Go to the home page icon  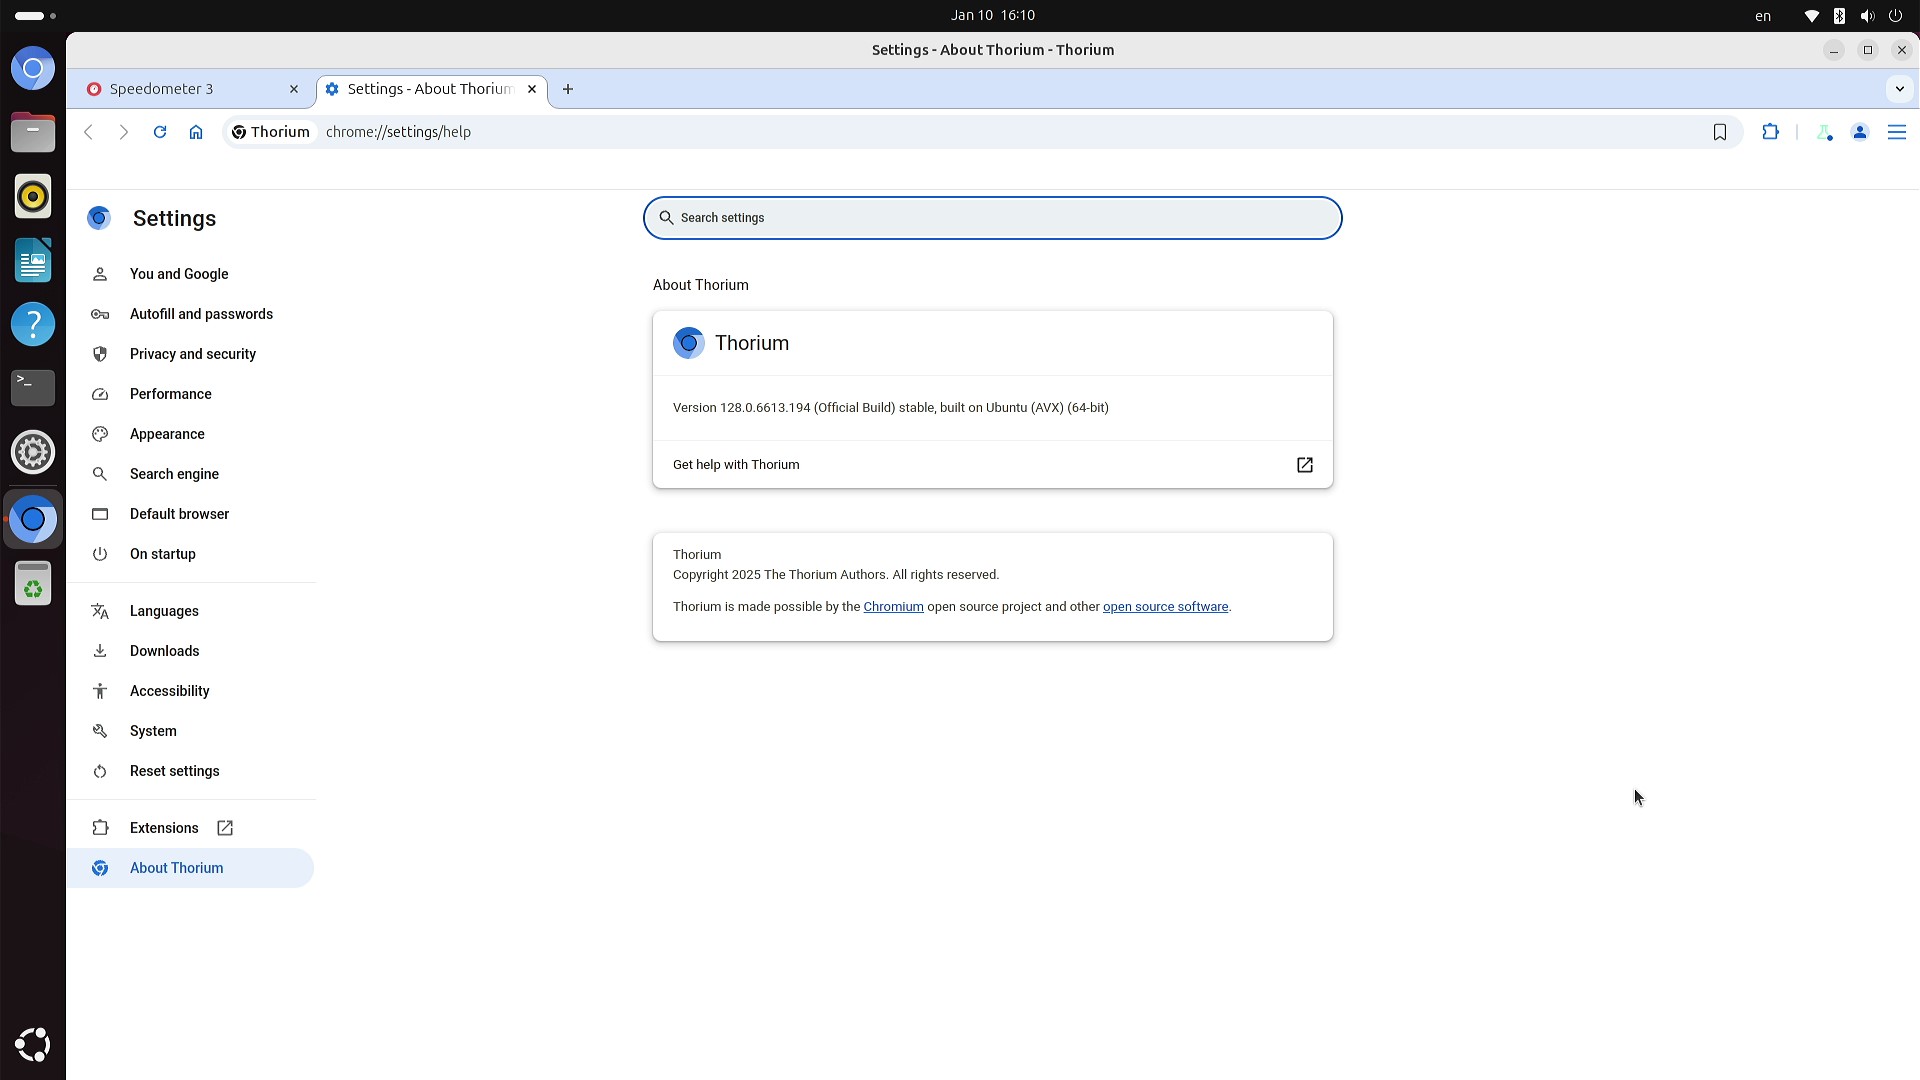click(196, 132)
